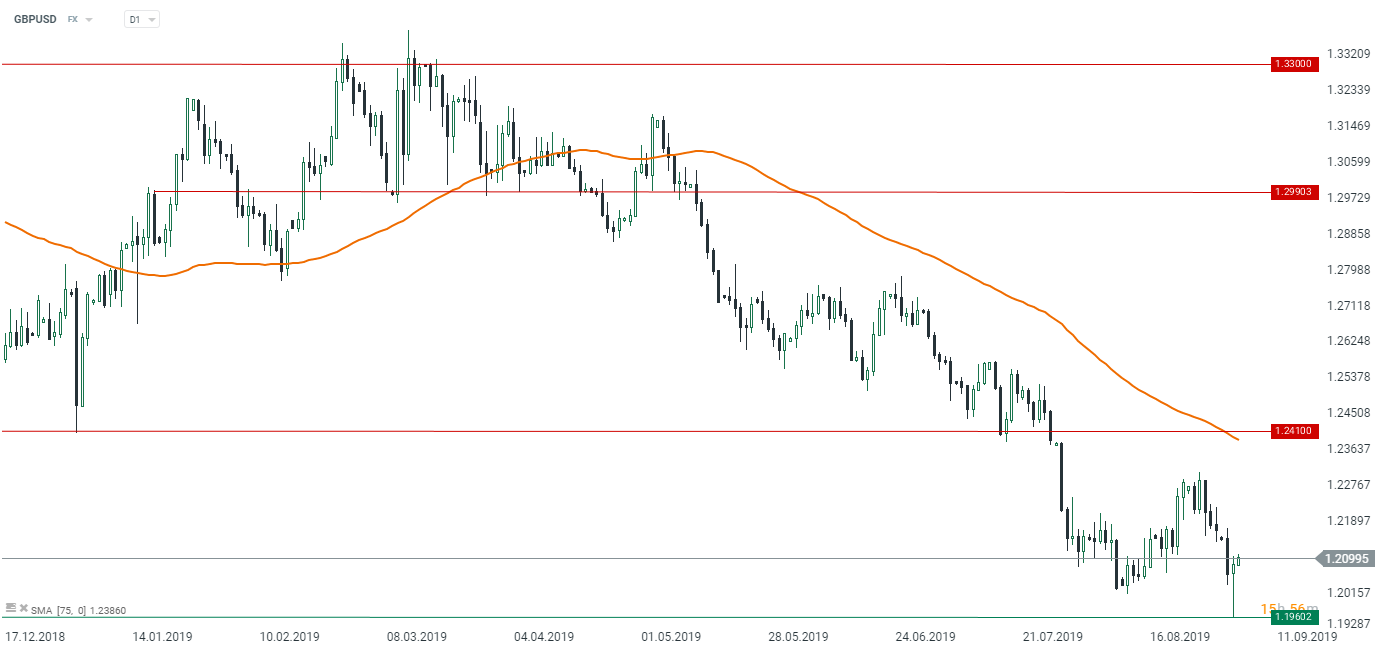Click the GBPUSD symbol name
The width and height of the screenshot is (1387, 654).
(35, 19)
